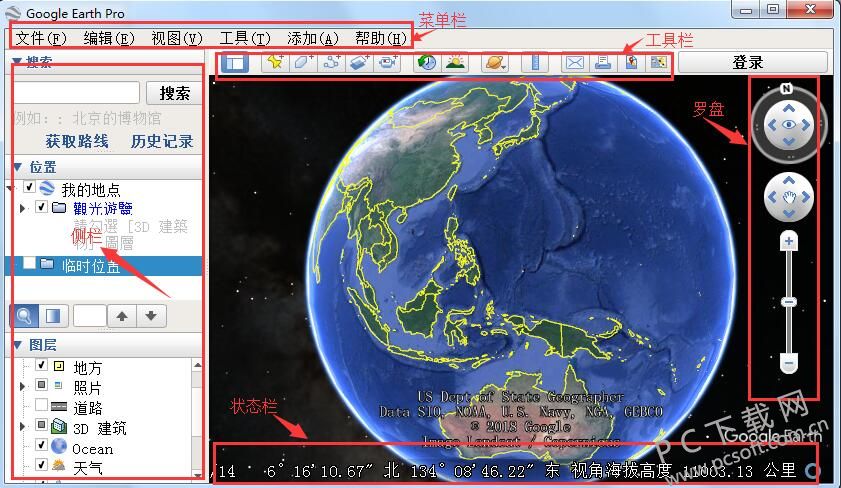The width and height of the screenshot is (841, 488).
Task: Open the 文件(F) menu
Action: [41, 38]
